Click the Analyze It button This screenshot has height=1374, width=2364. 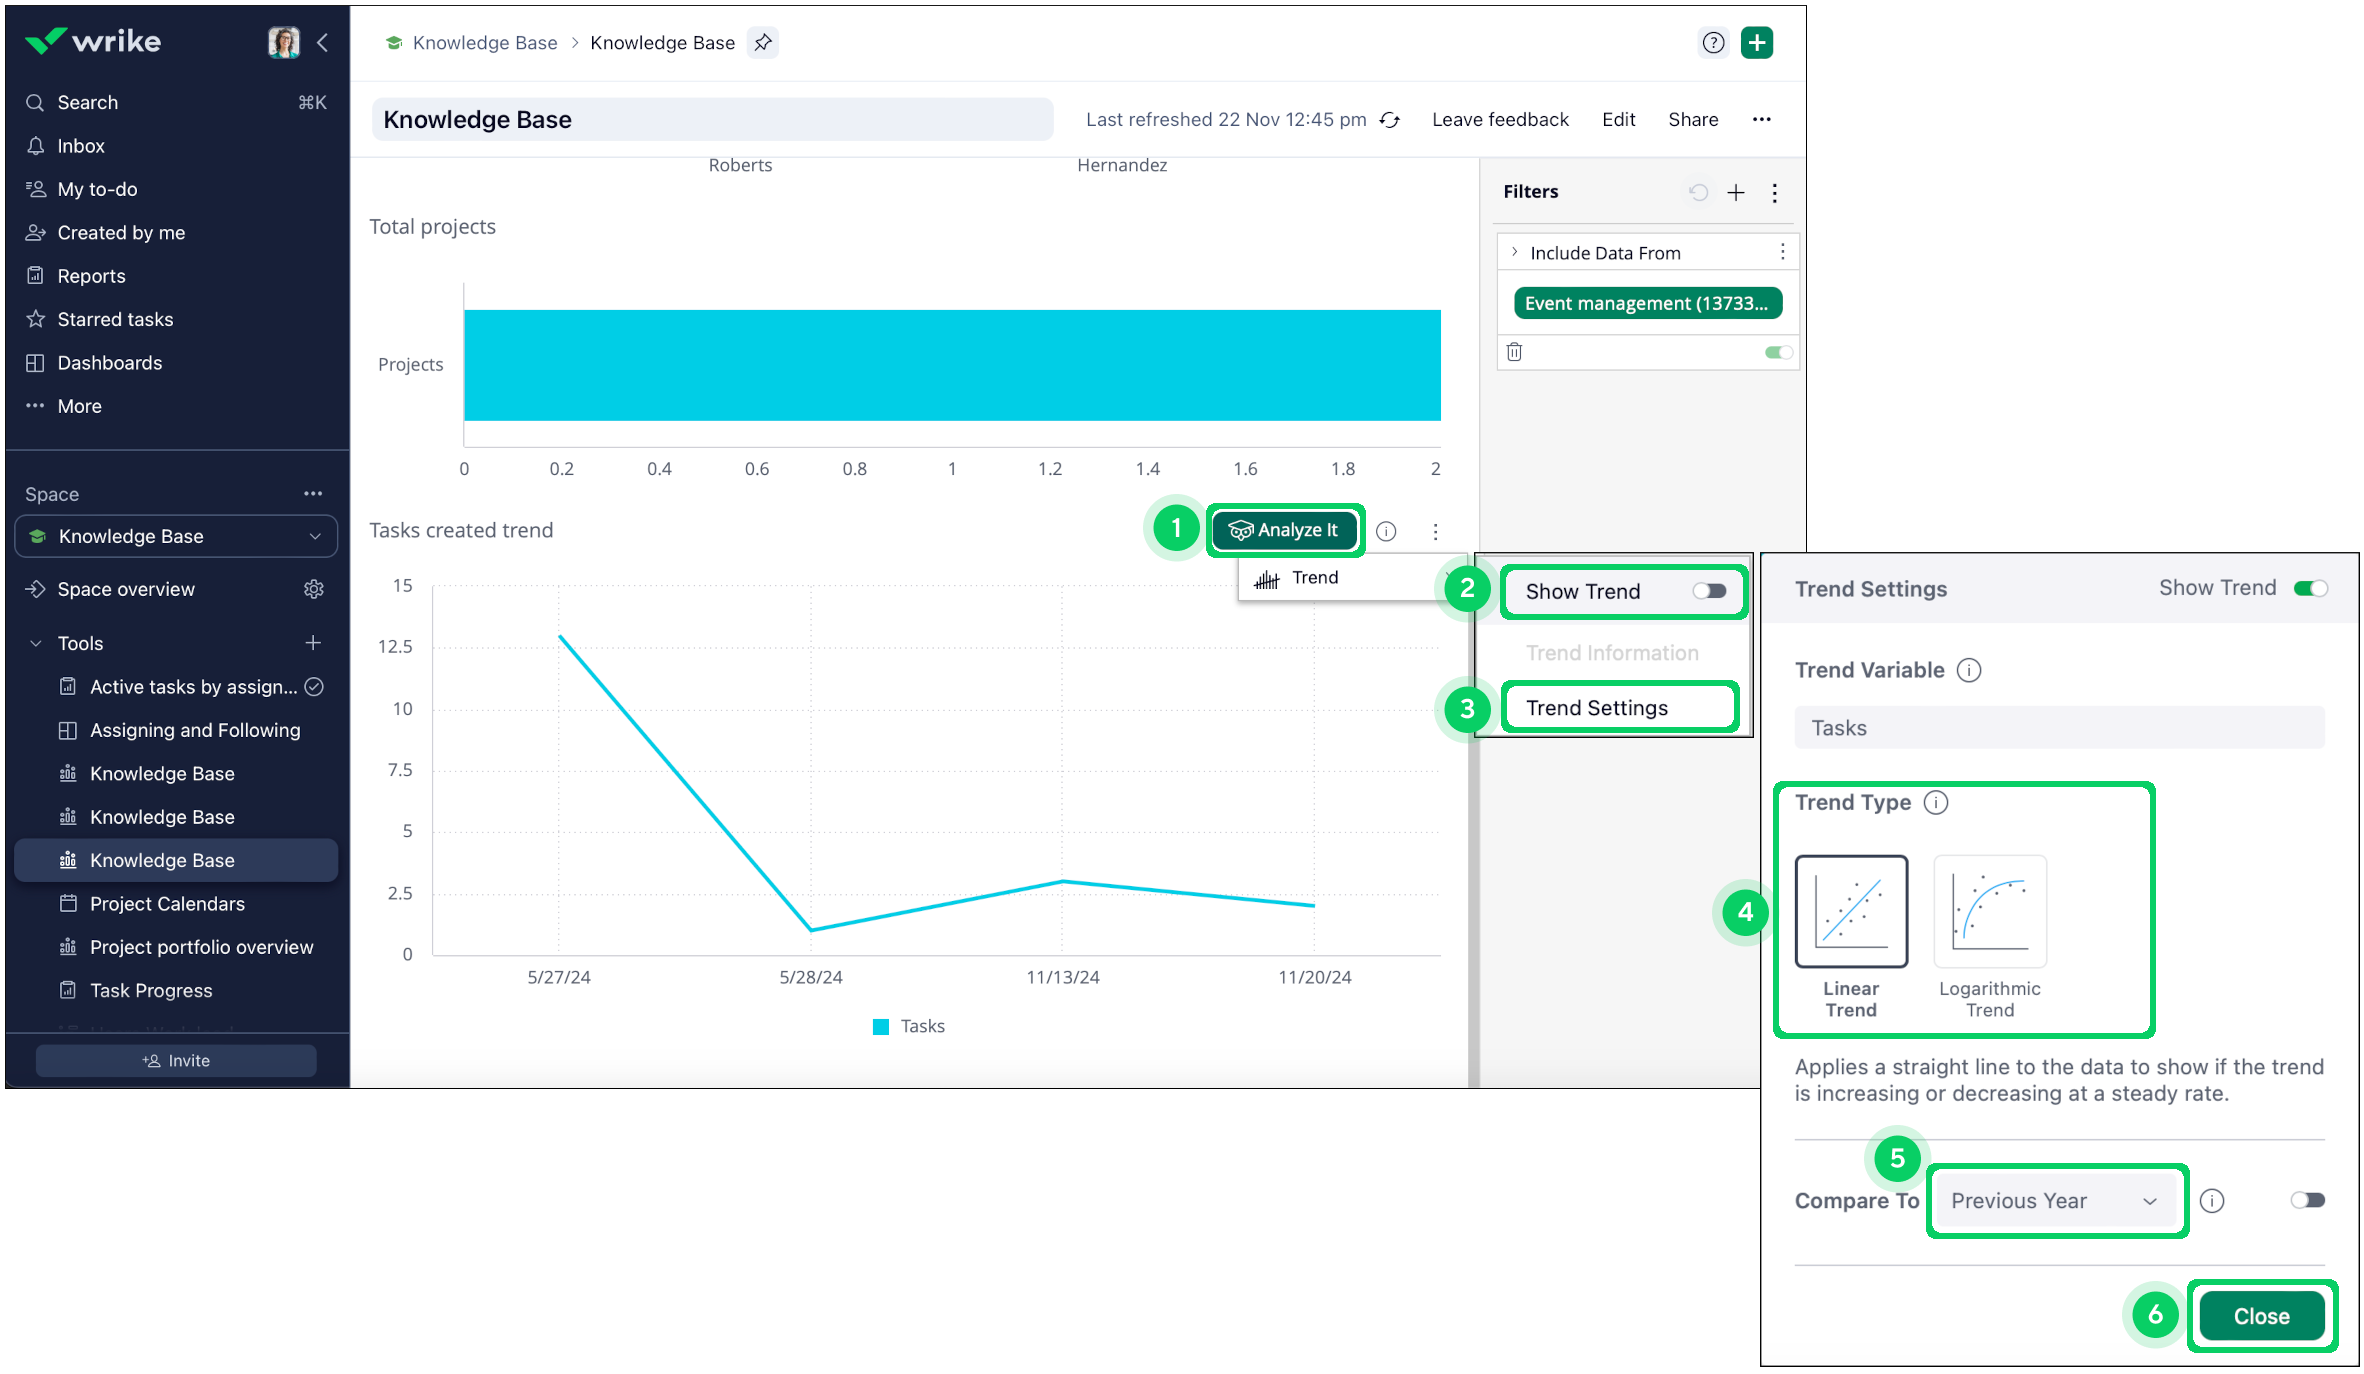1283,530
